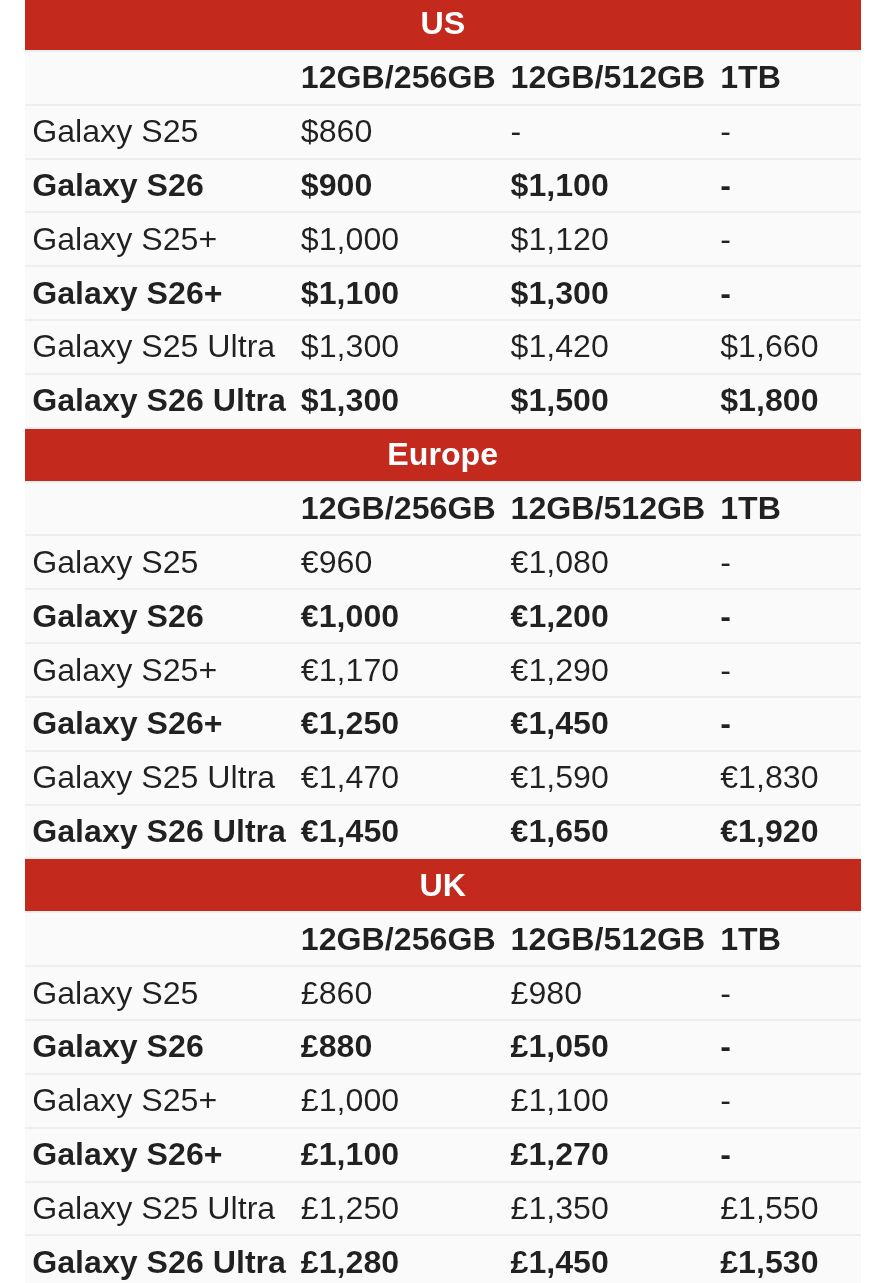Click the $900 Galaxy S26 US price
This screenshot has height=1283, width=888.
point(336,185)
